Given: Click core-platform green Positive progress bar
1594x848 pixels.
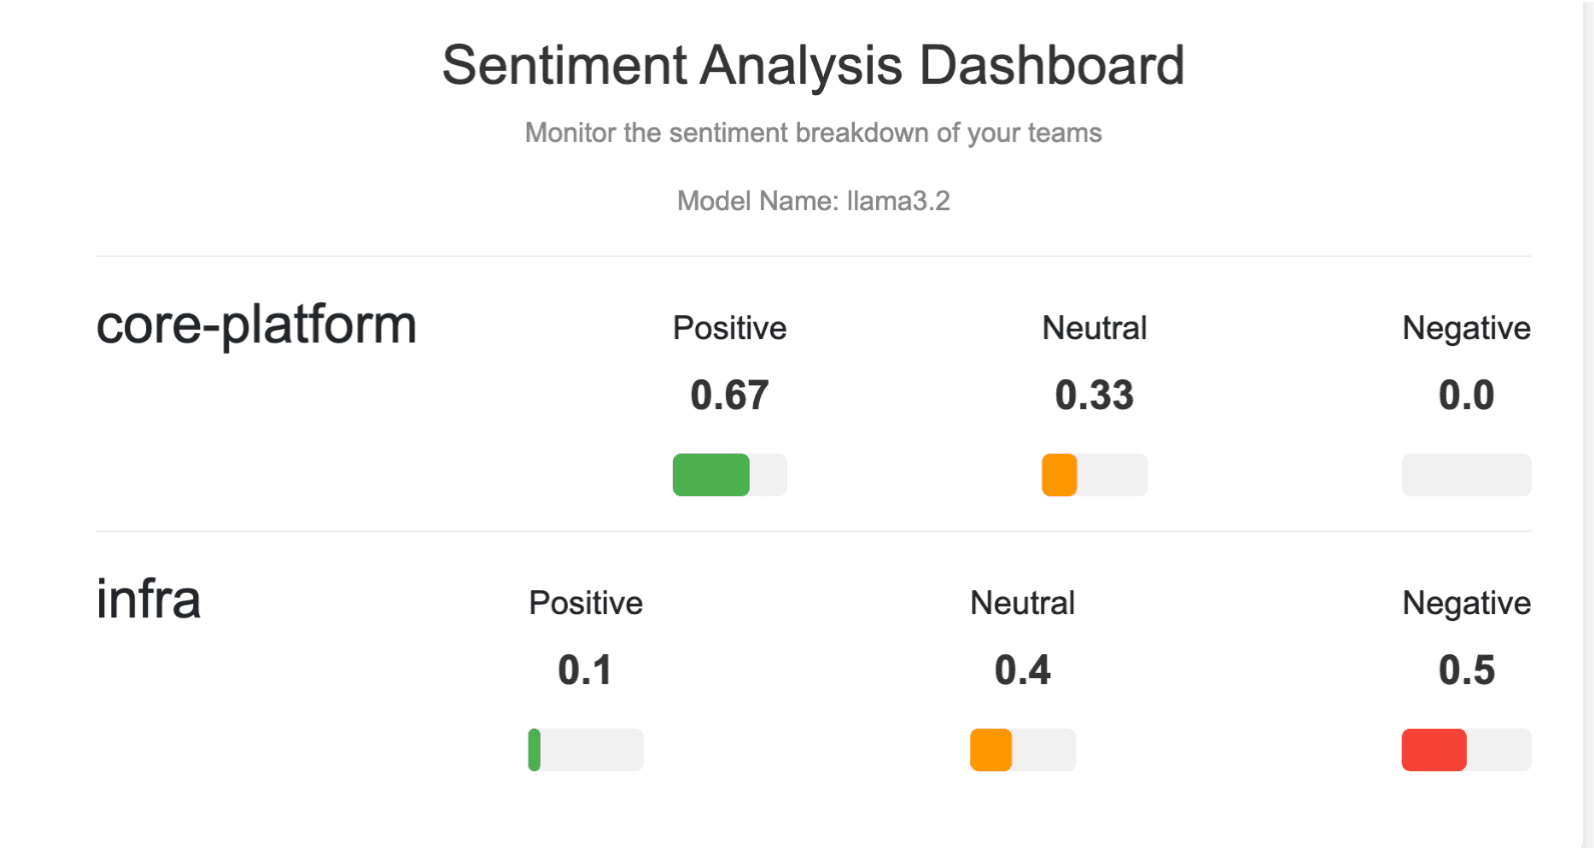Looking at the screenshot, I should (x=729, y=475).
